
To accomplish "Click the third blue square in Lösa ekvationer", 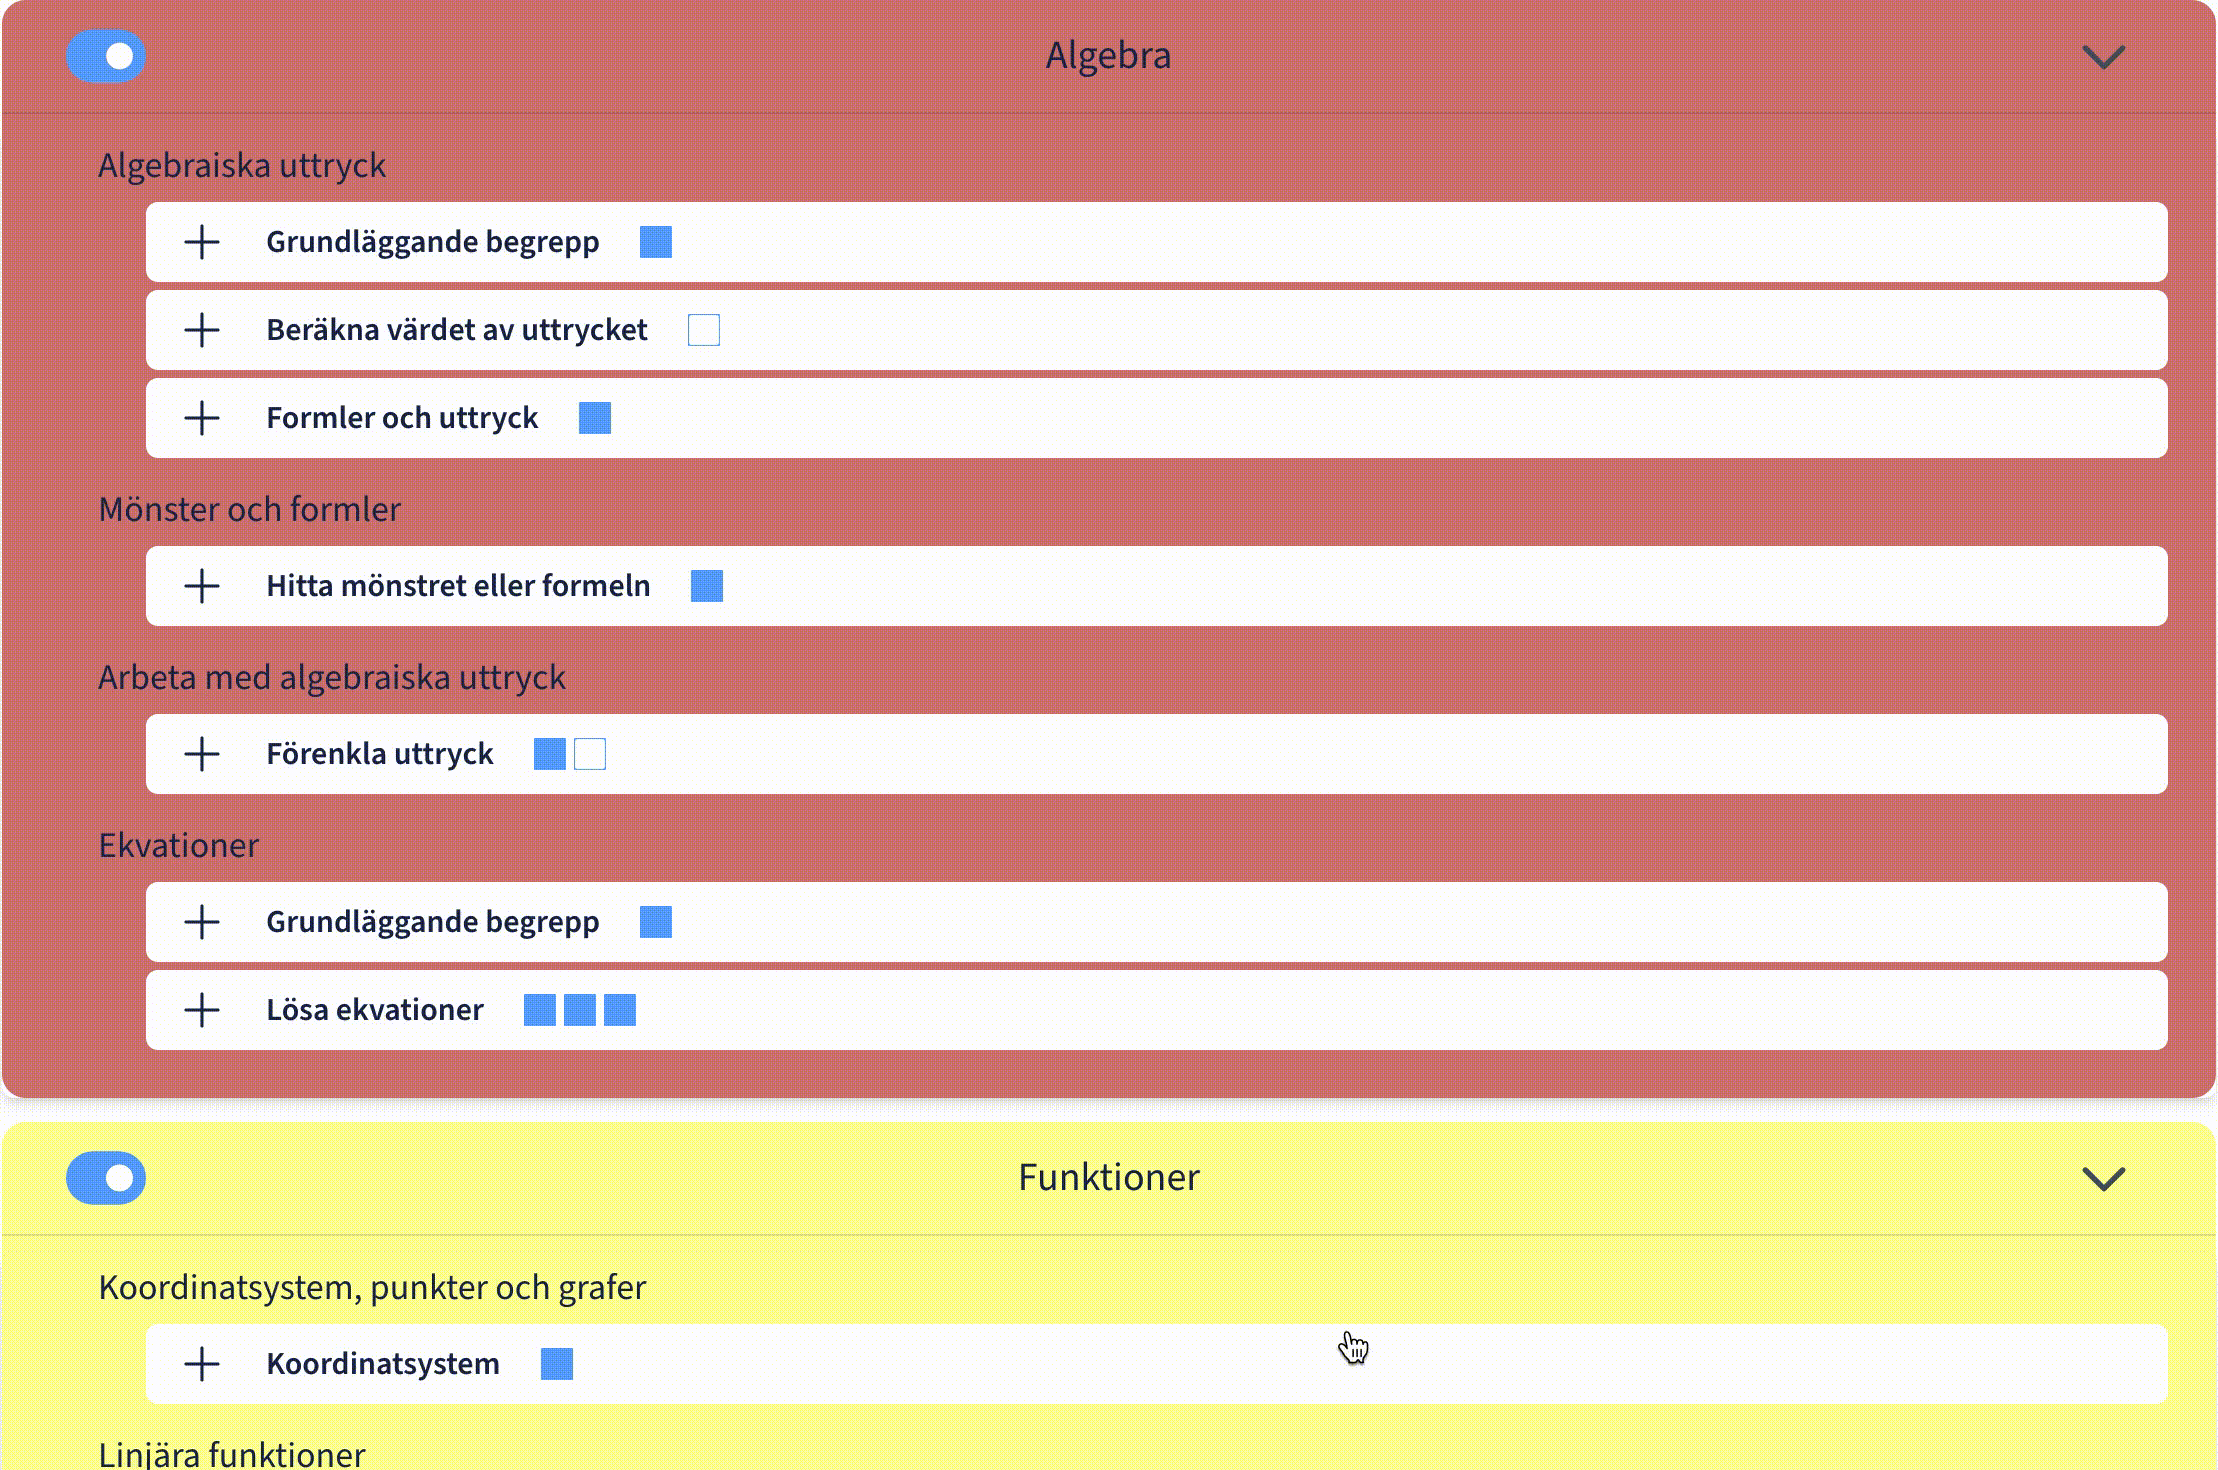I will pos(620,1010).
